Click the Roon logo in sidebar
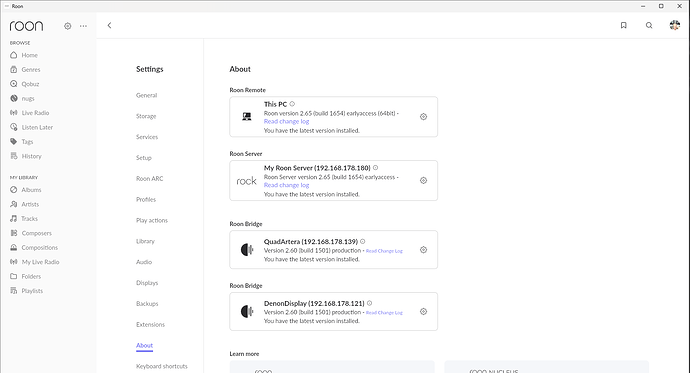This screenshot has width=690, height=373. pos(26,26)
